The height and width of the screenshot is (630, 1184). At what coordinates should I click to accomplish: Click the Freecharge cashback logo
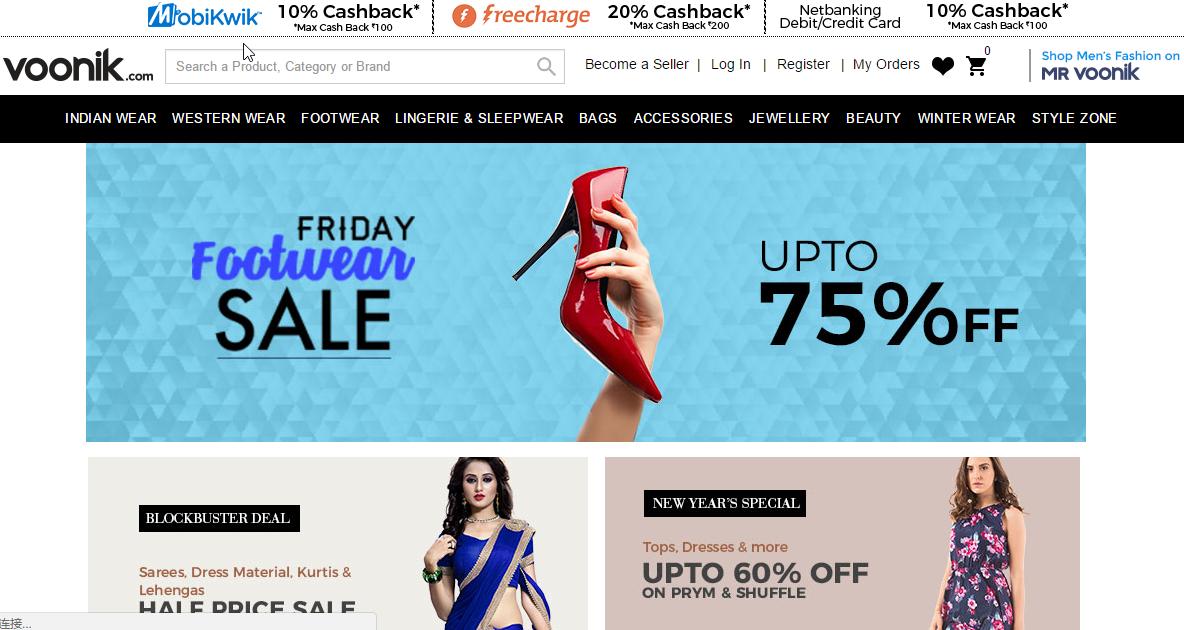(x=521, y=15)
